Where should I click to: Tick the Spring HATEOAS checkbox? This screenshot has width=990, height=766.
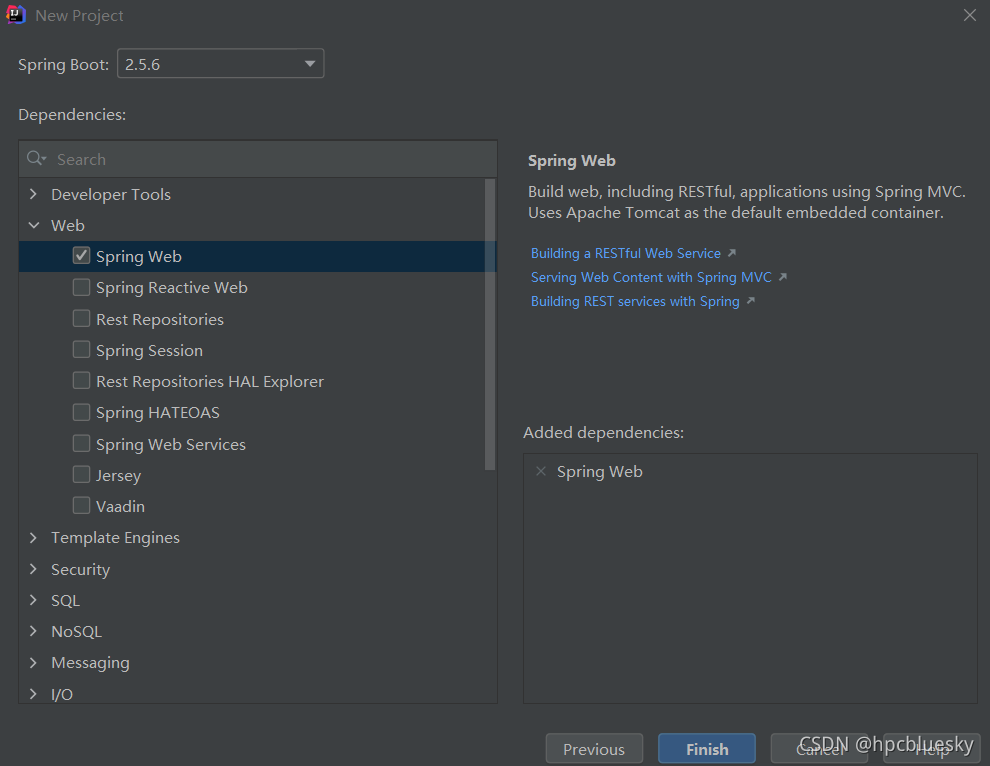coord(81,412)
